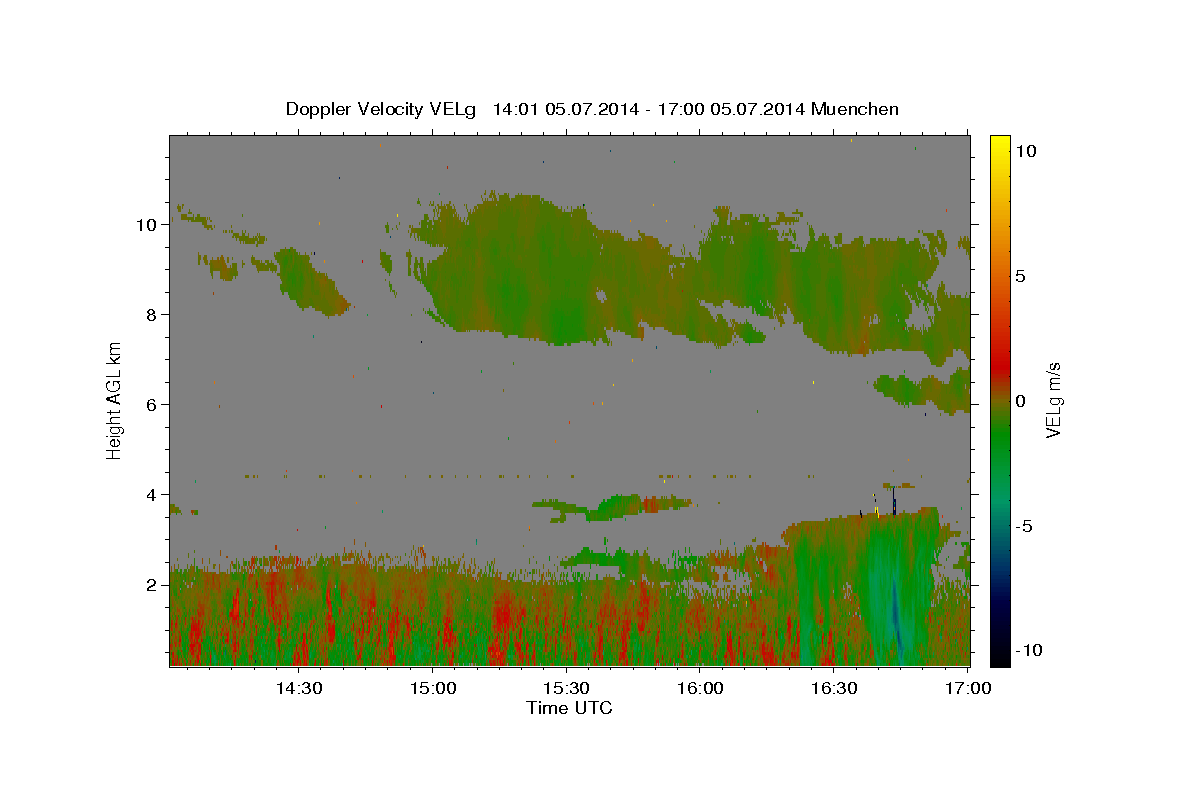1200x800 pixels.
Task: Click the height tick label 10 on y-axis
Action: pos(149,225)
